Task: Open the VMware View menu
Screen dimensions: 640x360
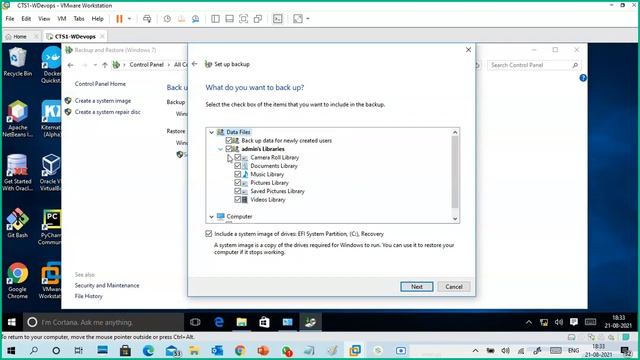Action: click(44, 19)
